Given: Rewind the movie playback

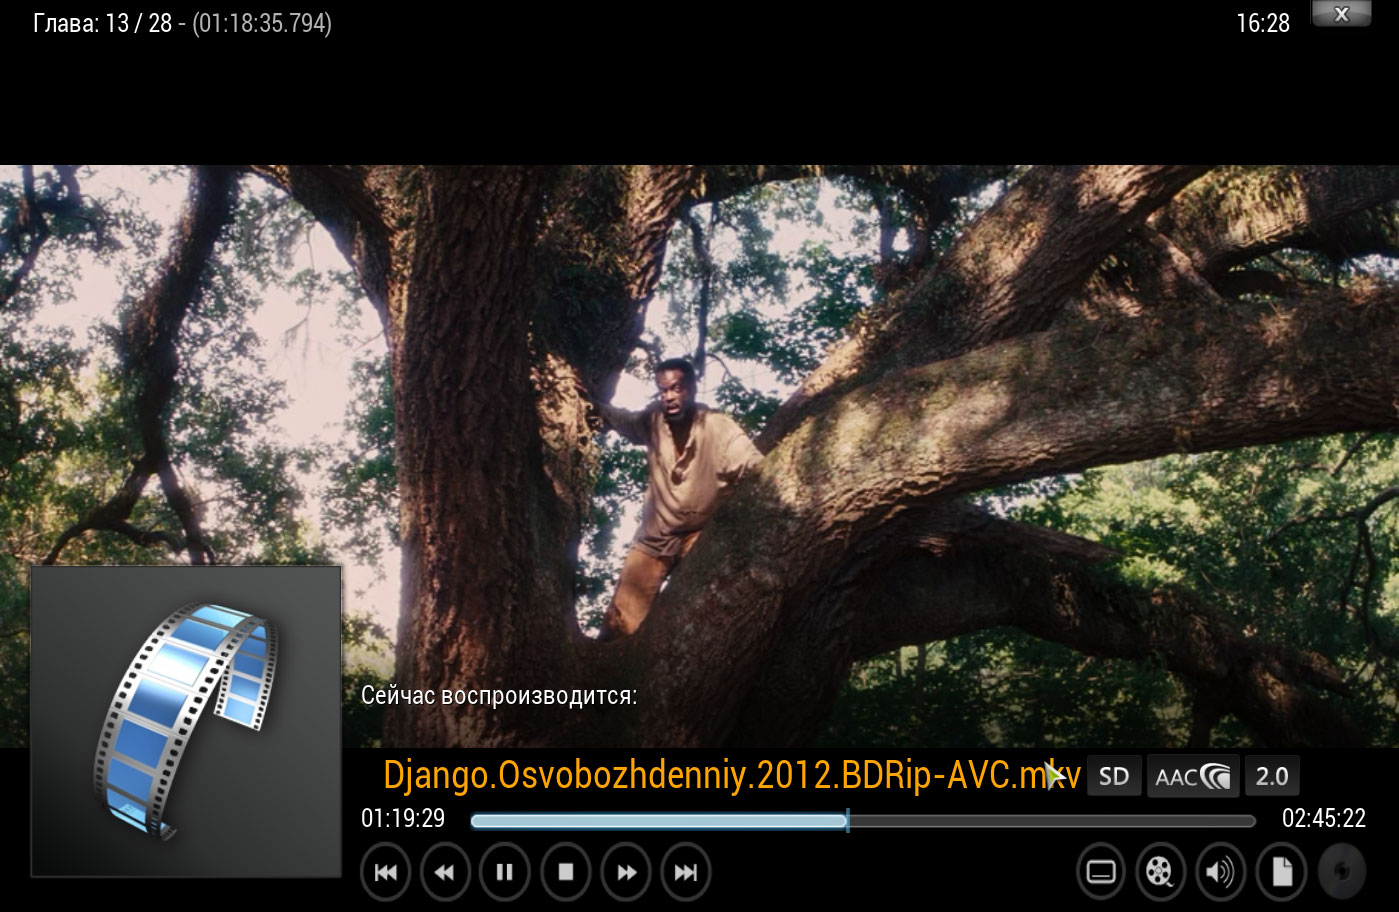Looking at the screenshot, I should click(445, 872).
